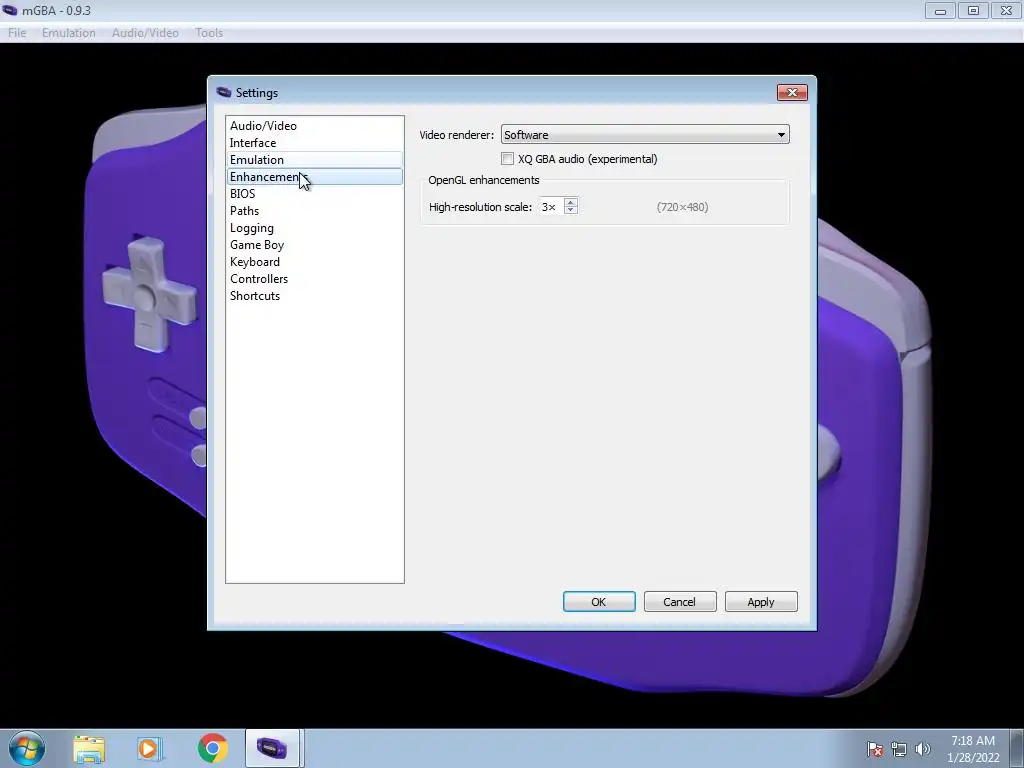Click the (720×480) resolution text
The height and width of the screenshot is (768, 1024).
(682, 207)
